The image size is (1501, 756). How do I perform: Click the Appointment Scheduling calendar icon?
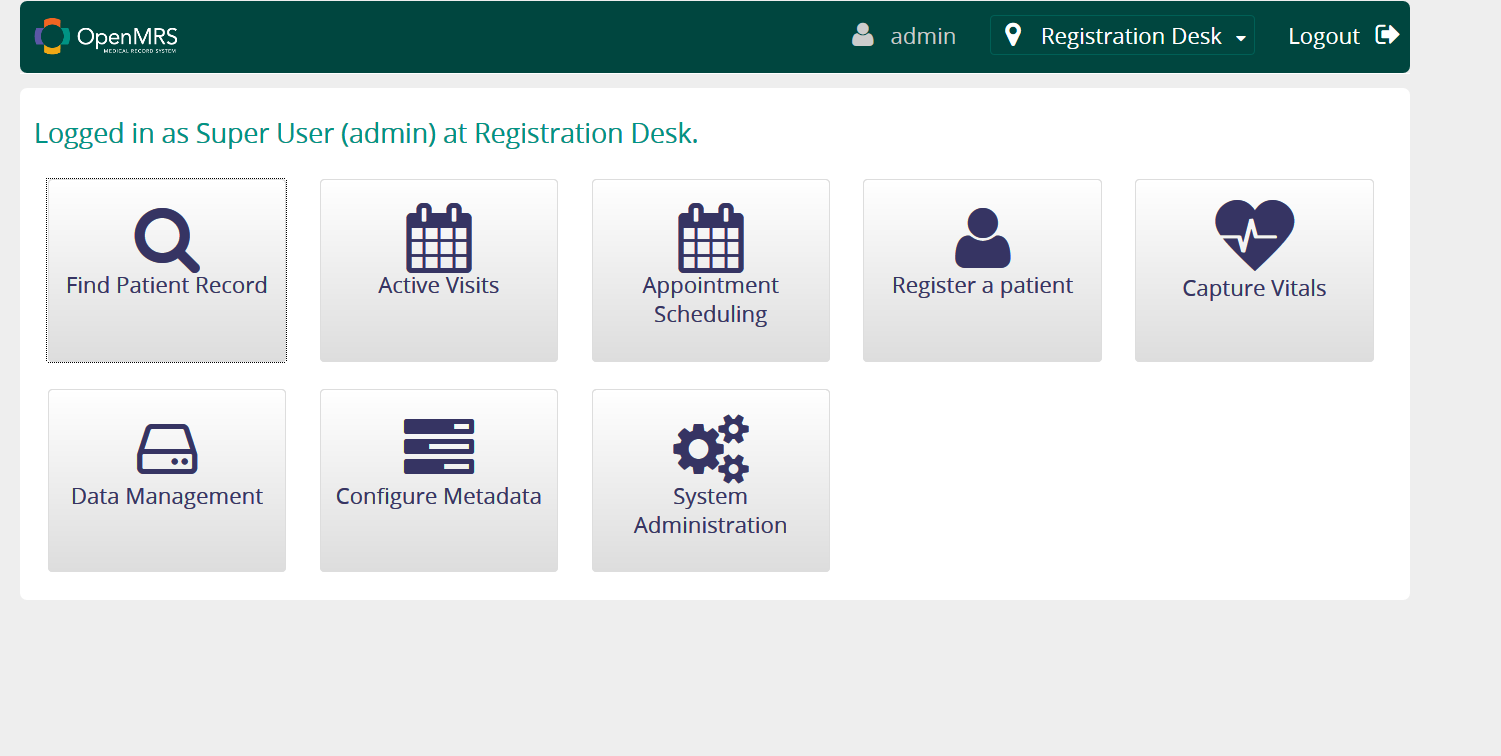pos(711,238)
